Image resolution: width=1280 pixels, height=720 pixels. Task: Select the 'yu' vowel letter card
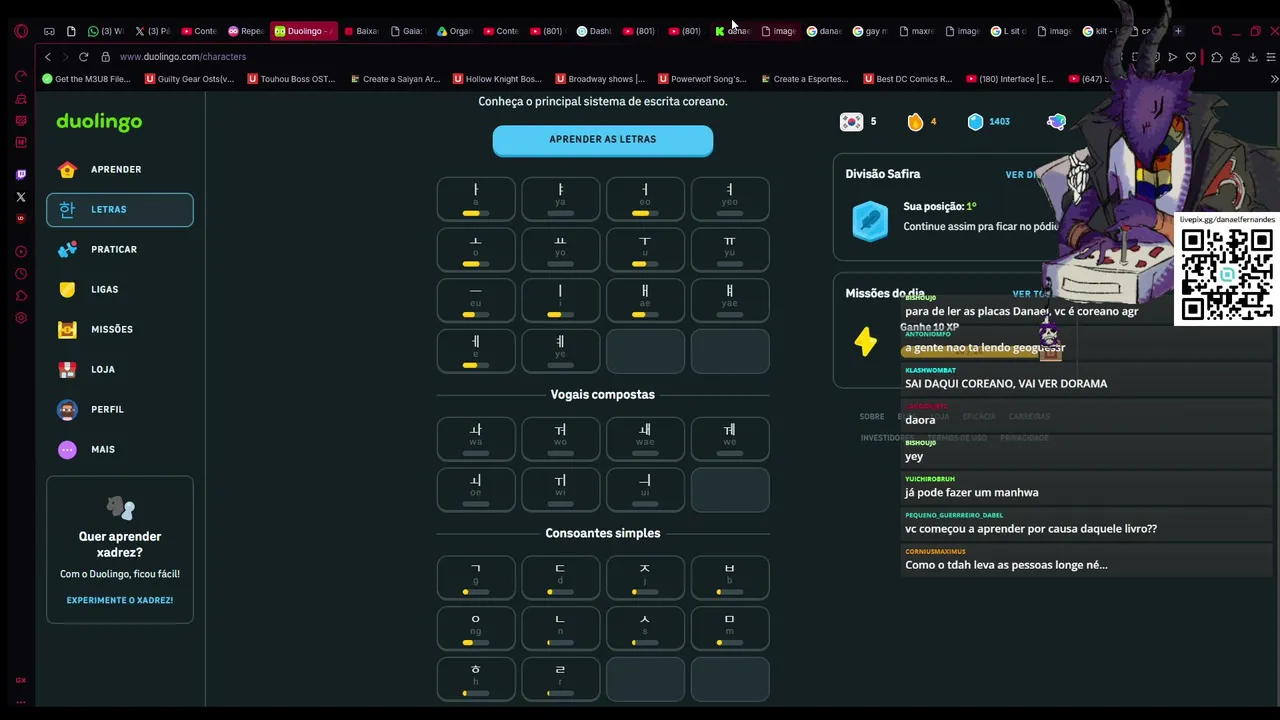730,250
